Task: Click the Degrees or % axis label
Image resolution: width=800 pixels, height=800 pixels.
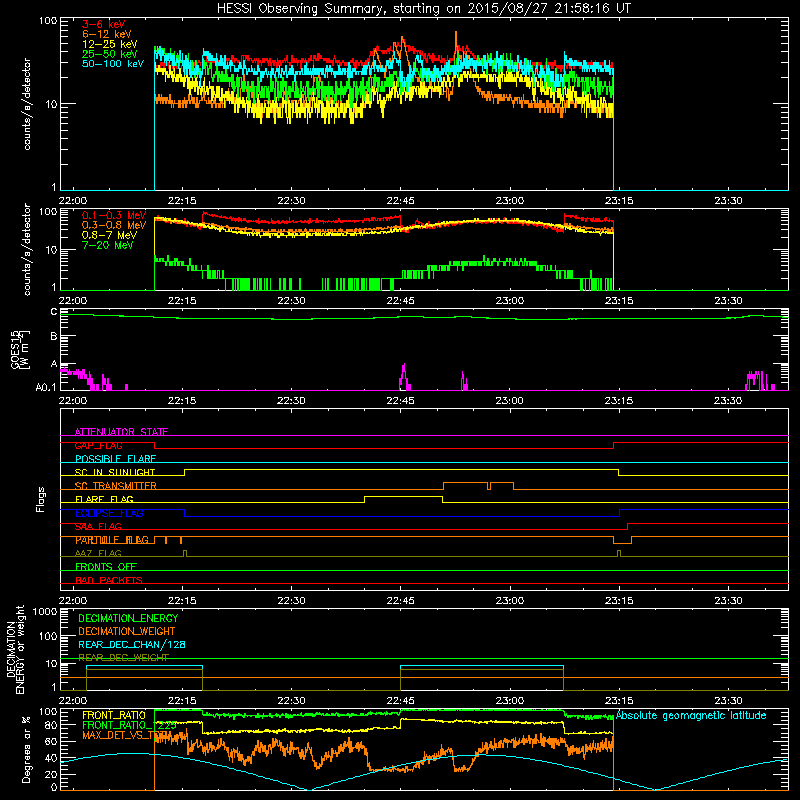Action: click(x=26, y=749)
